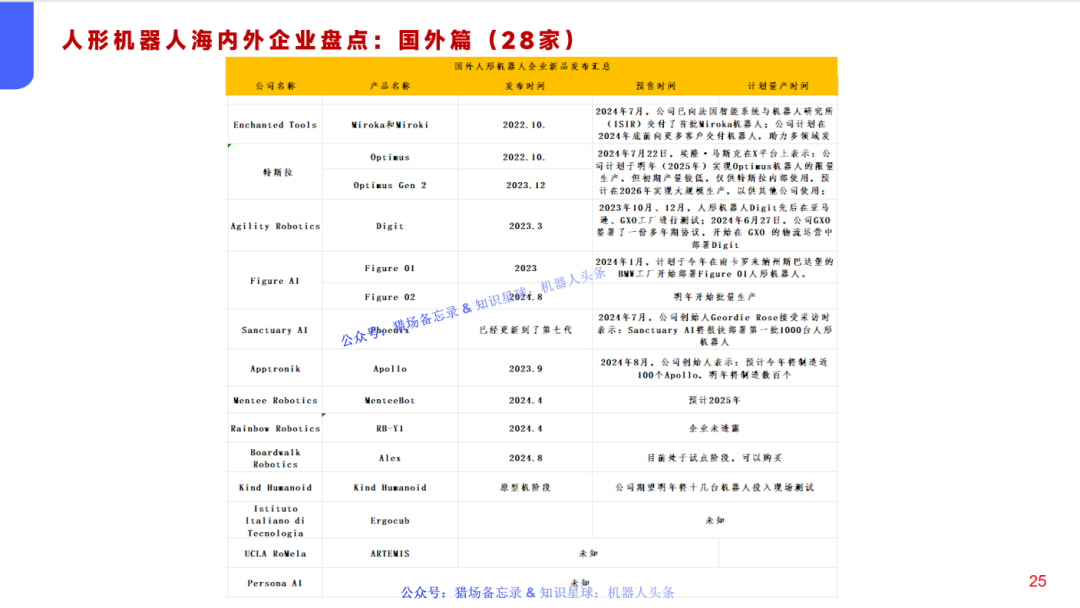Image resolution: width=1080 pixels, height=608 pixels.
Task: Select the page number 25
Action: click(1037, 581)
